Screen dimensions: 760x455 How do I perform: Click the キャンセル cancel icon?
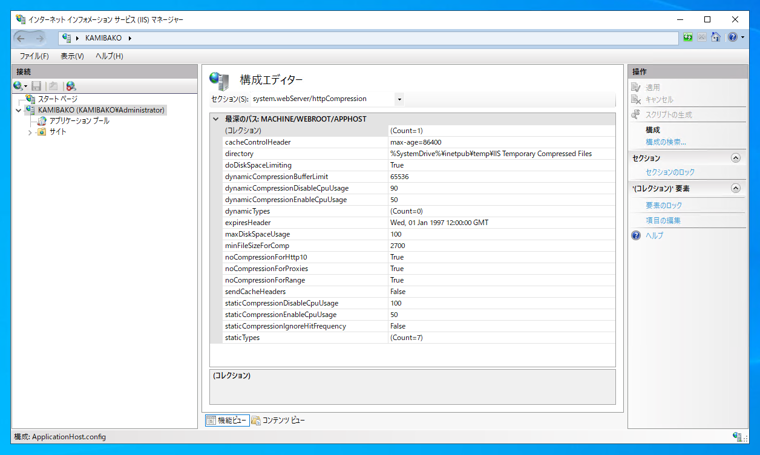[636, 100]
